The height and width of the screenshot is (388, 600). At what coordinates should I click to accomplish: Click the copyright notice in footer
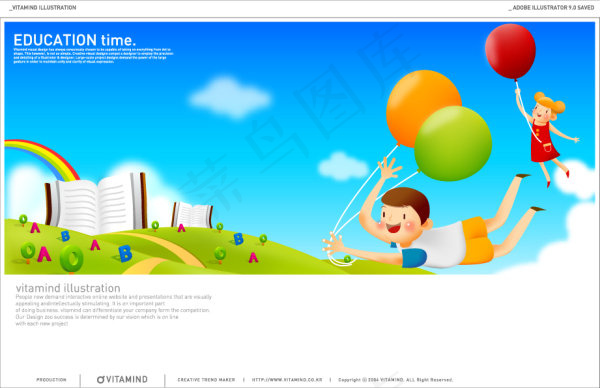(395, 380)
